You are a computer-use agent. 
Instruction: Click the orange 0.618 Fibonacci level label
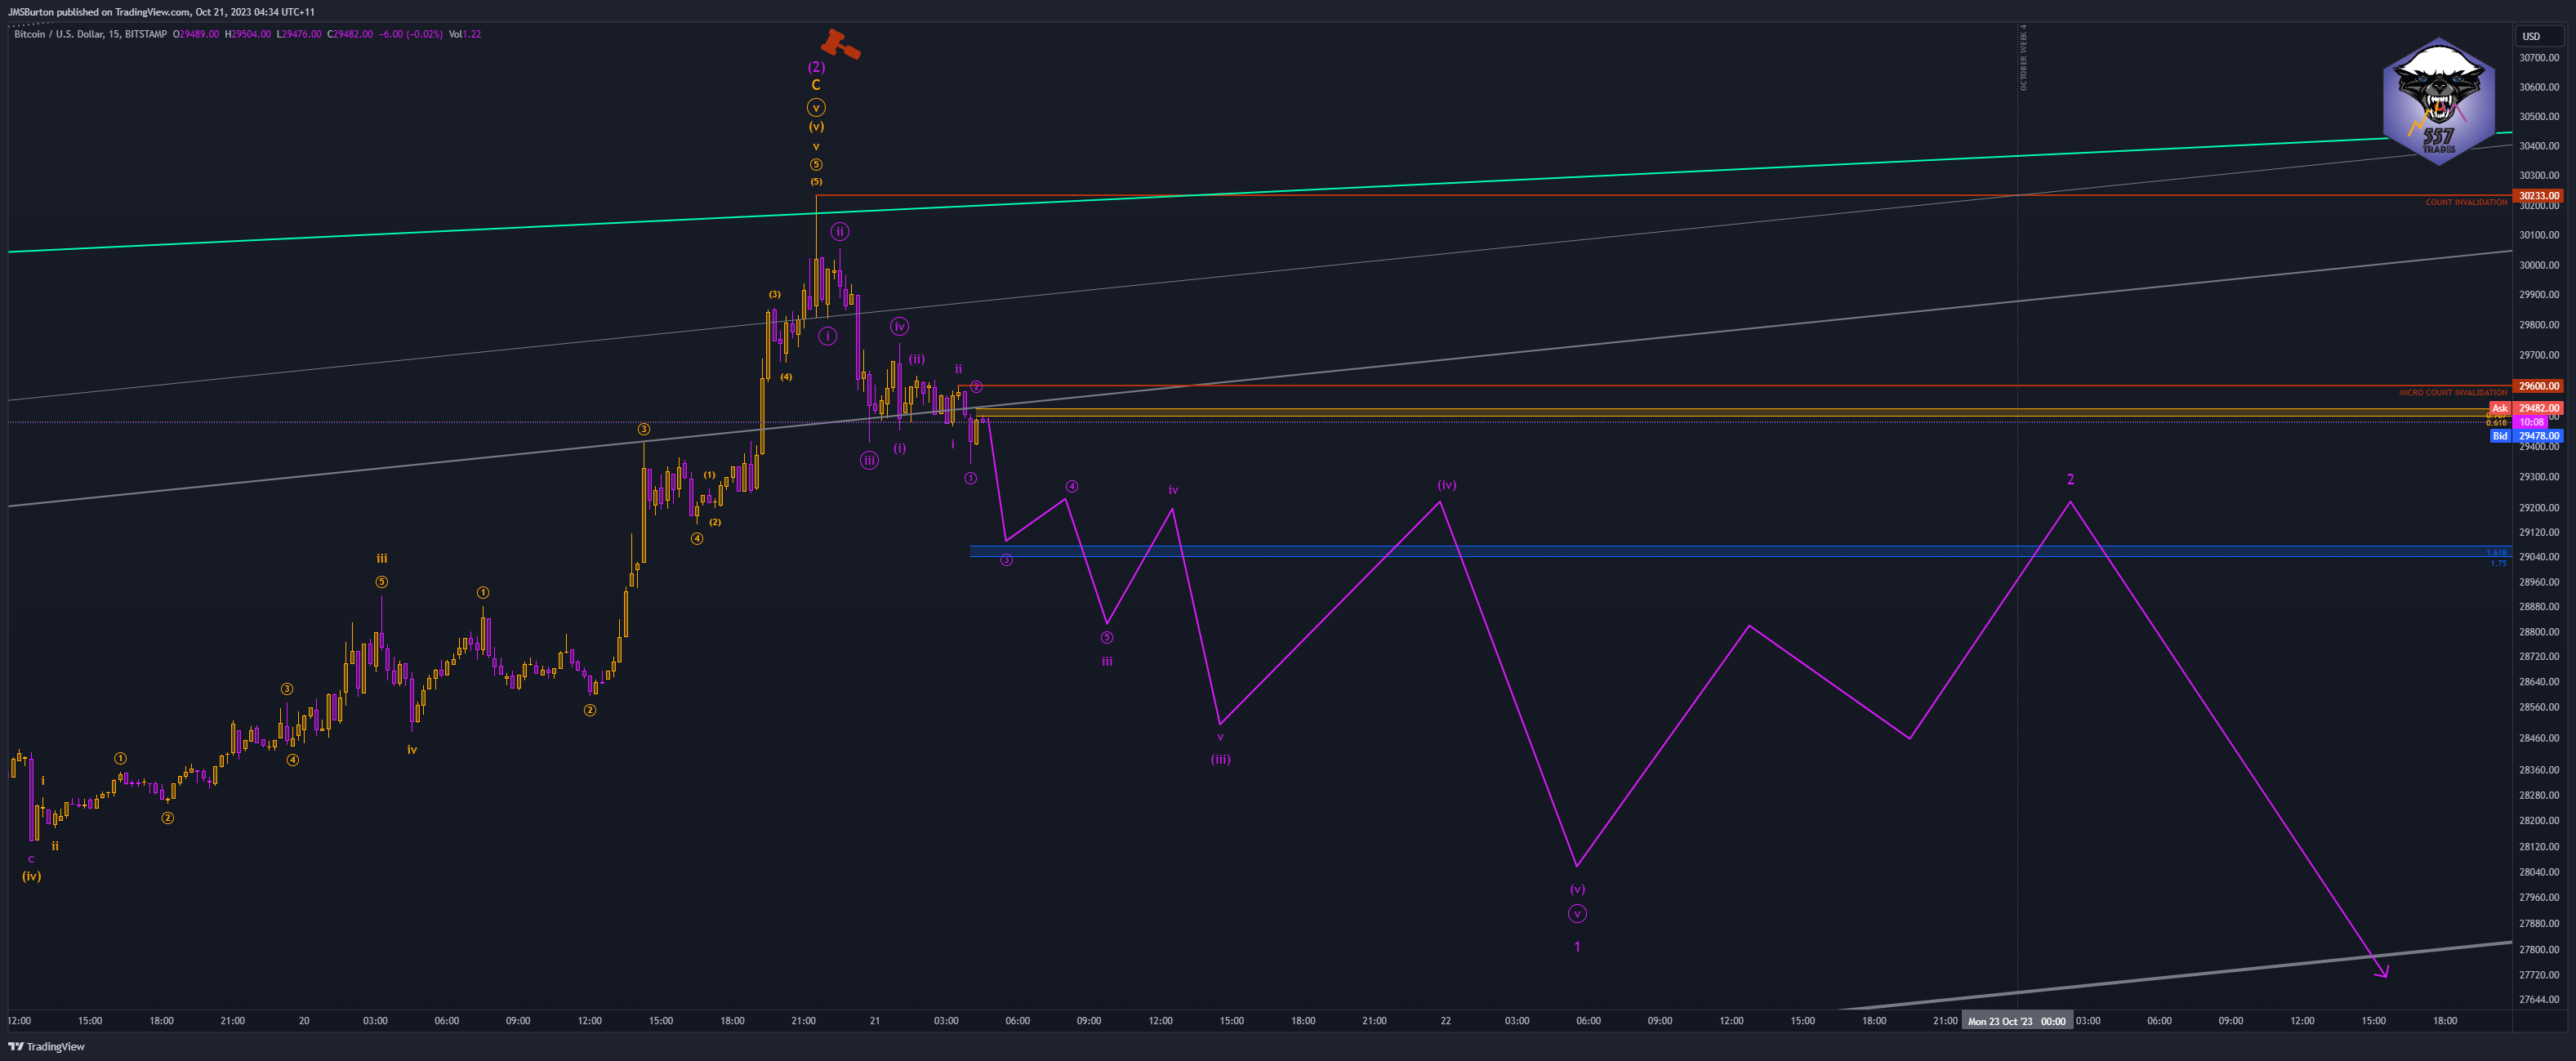pos(2497,423)
